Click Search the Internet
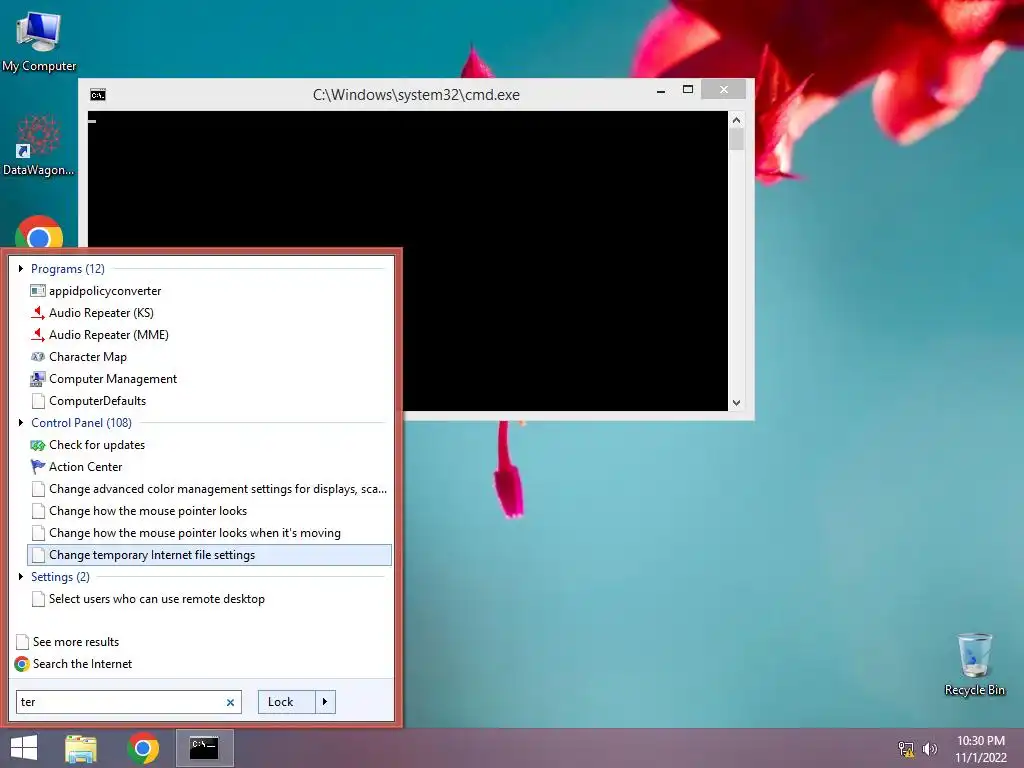 [x=82, y=664]
